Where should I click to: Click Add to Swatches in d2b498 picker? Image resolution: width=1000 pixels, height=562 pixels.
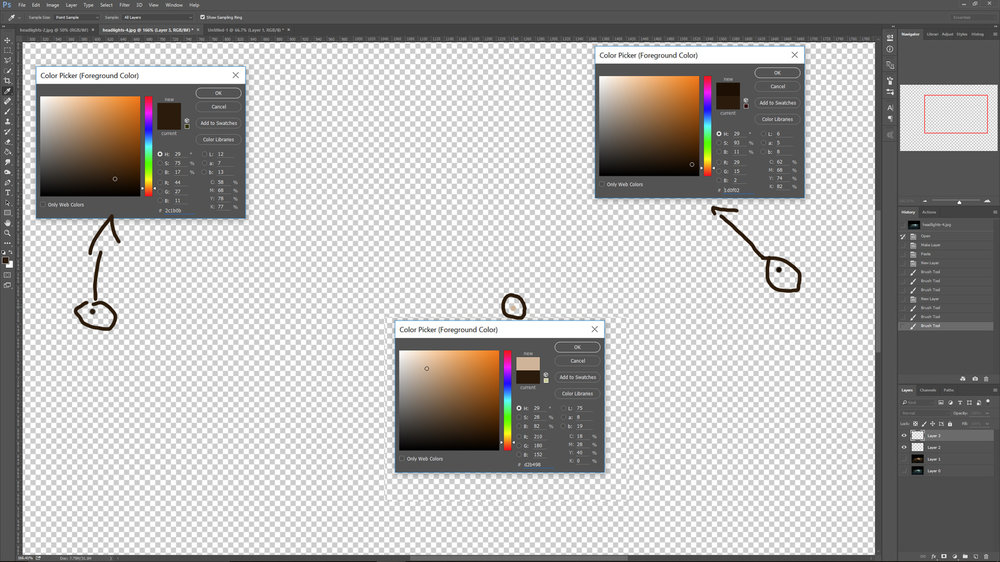[577, 377]
